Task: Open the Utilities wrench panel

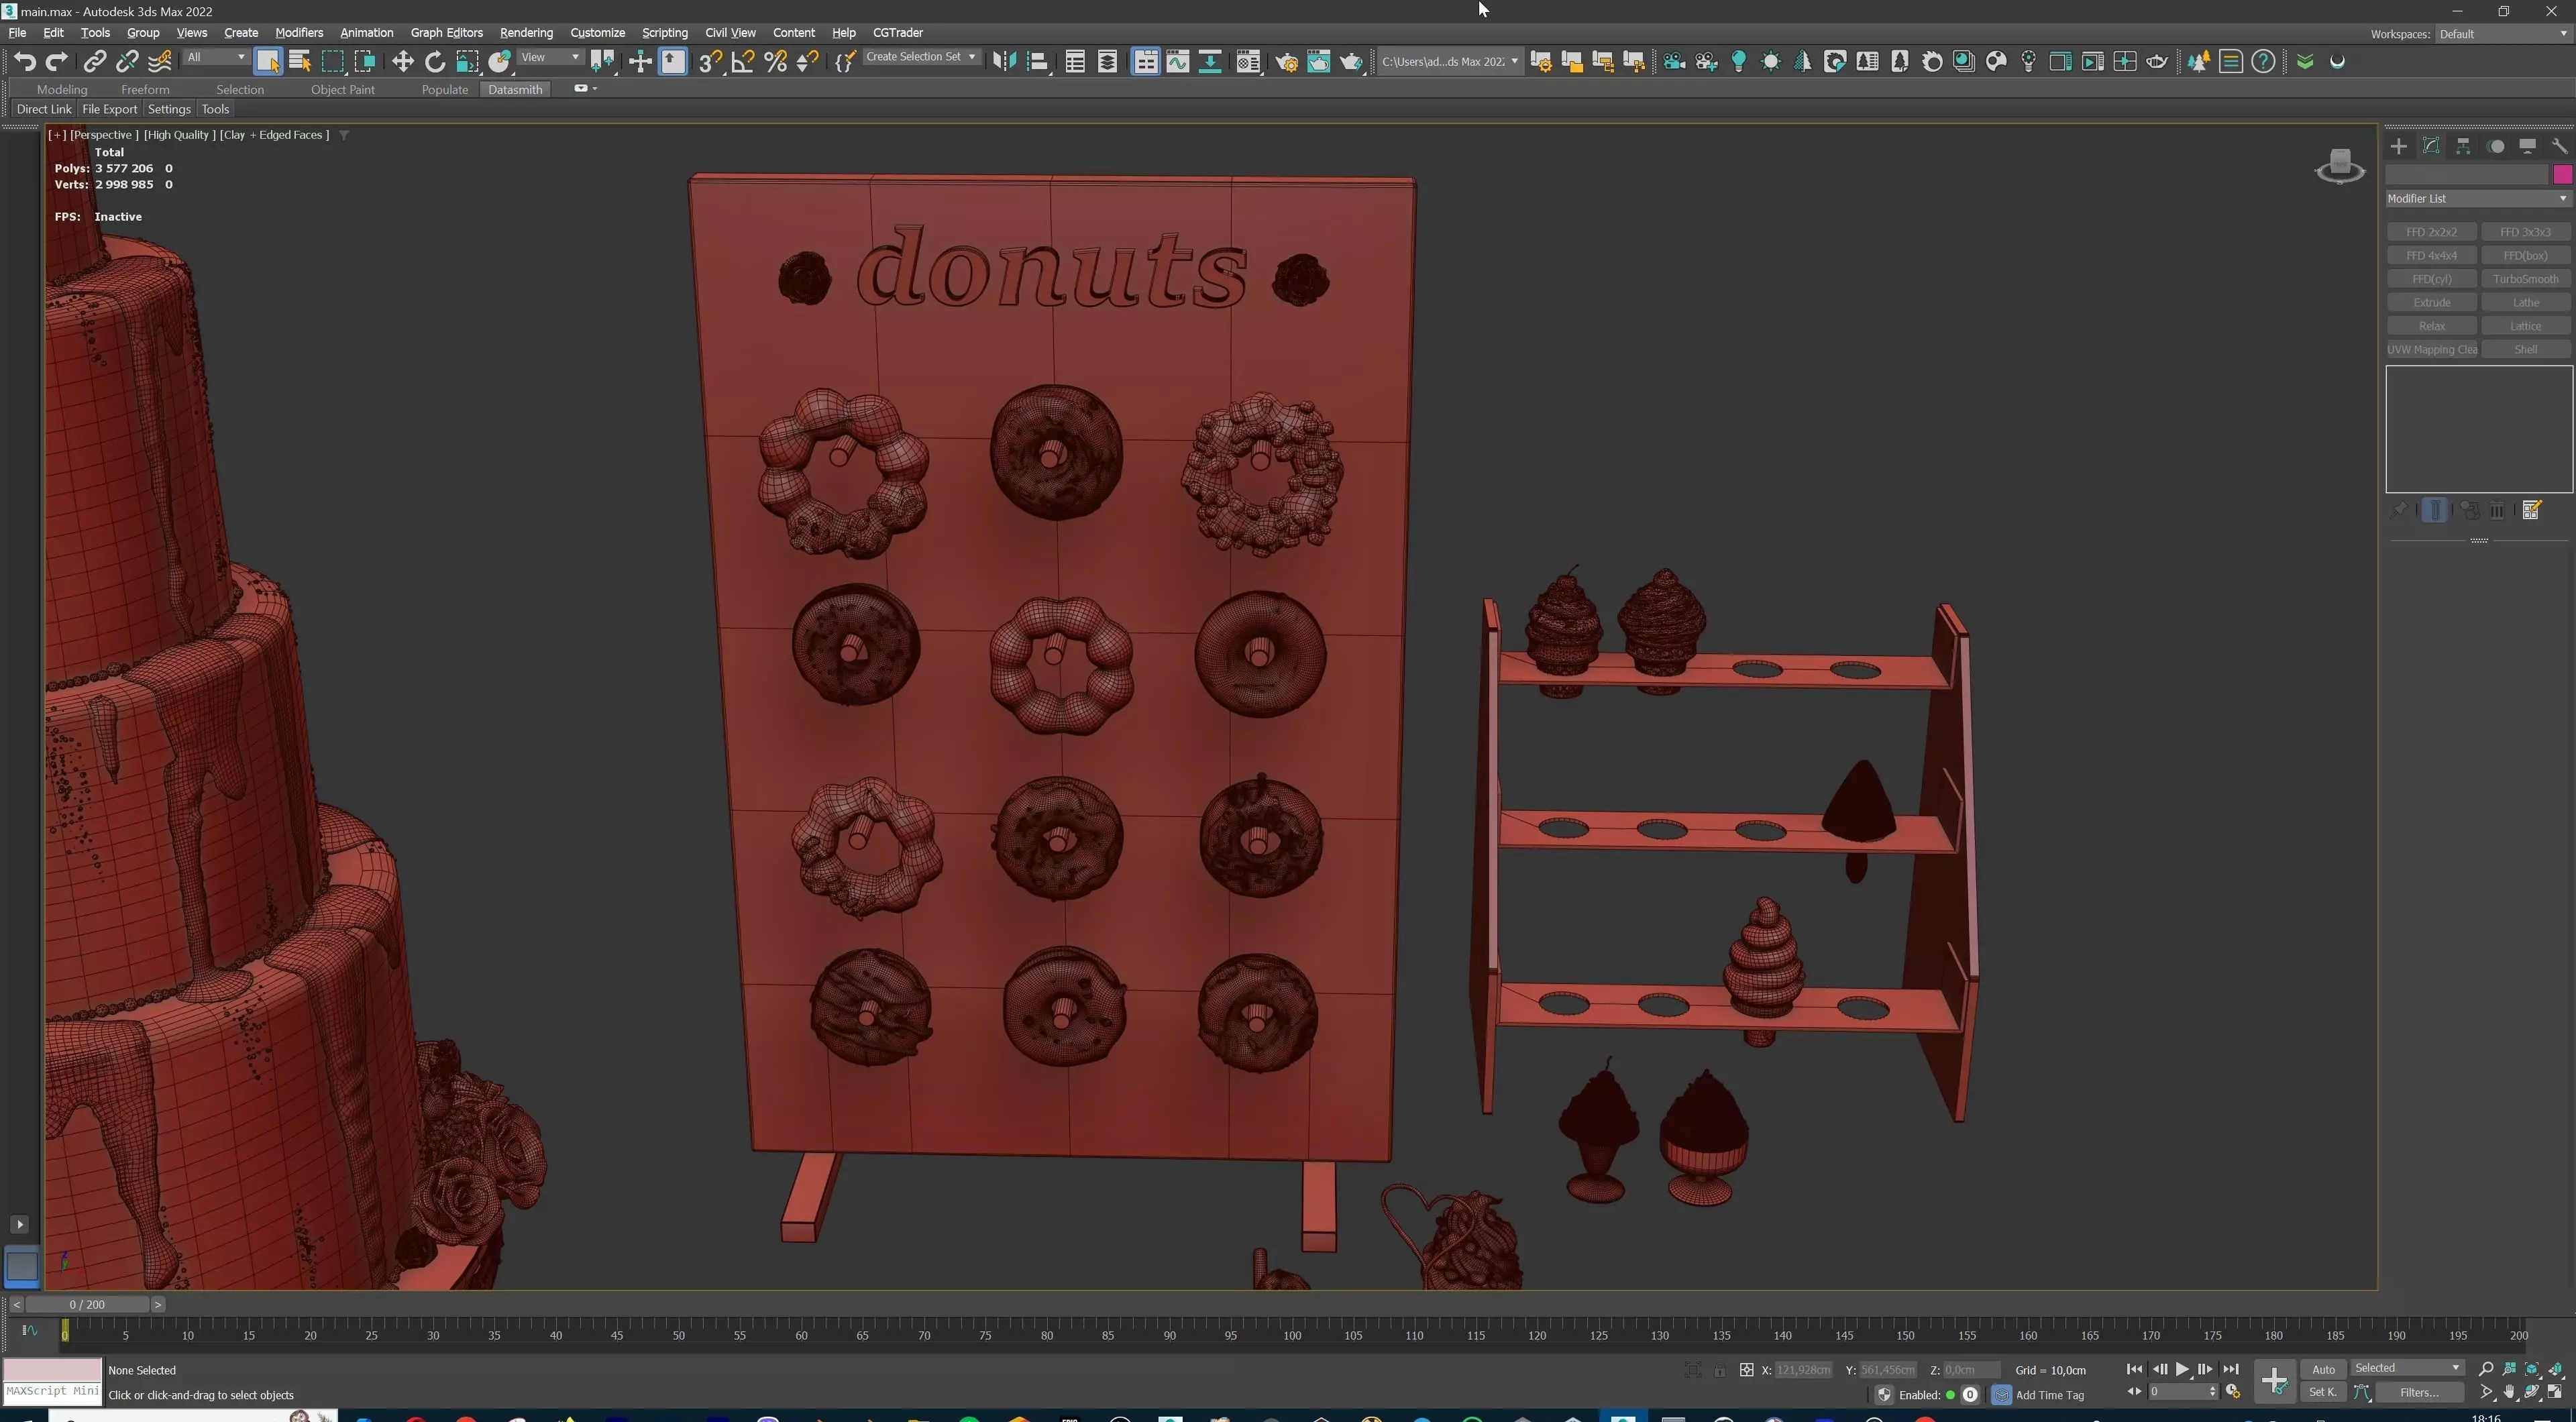Action: (2559, 146)
